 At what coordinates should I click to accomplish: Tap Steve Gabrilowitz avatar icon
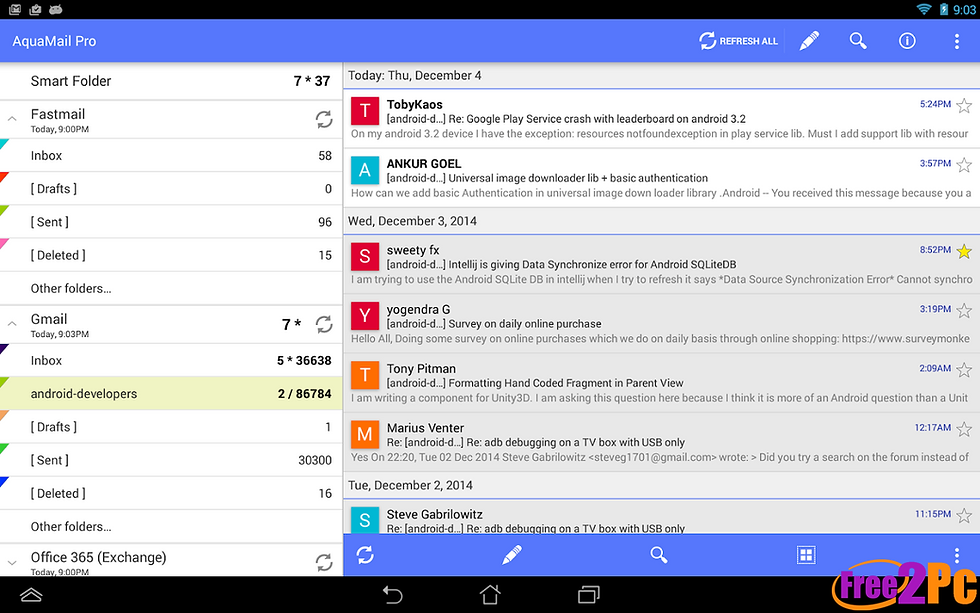tap(365, 520)
